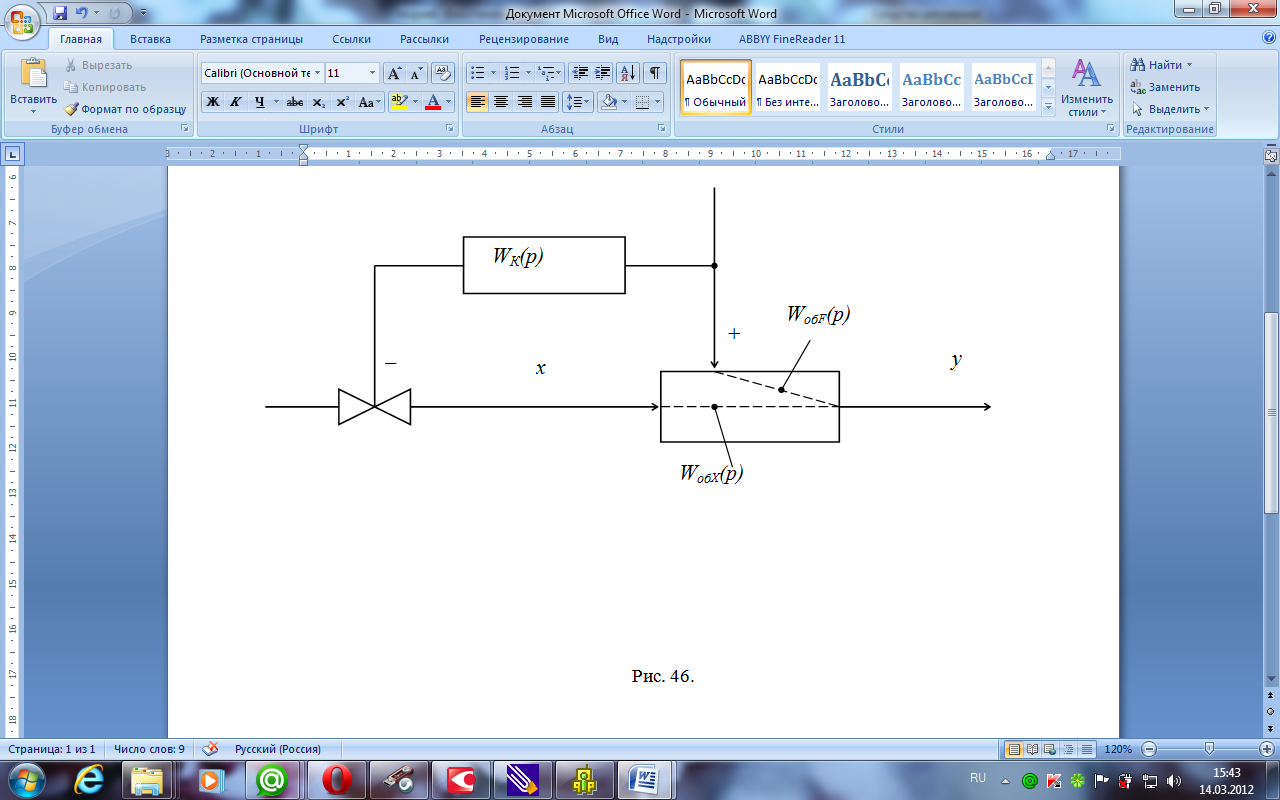Justify text alignment
1280x800 pixels.
[548, 102]
